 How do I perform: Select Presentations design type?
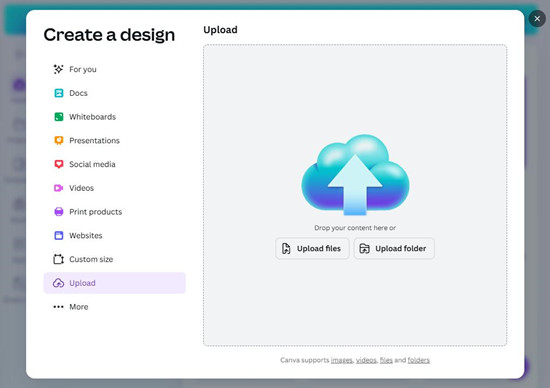click(114, 140)
